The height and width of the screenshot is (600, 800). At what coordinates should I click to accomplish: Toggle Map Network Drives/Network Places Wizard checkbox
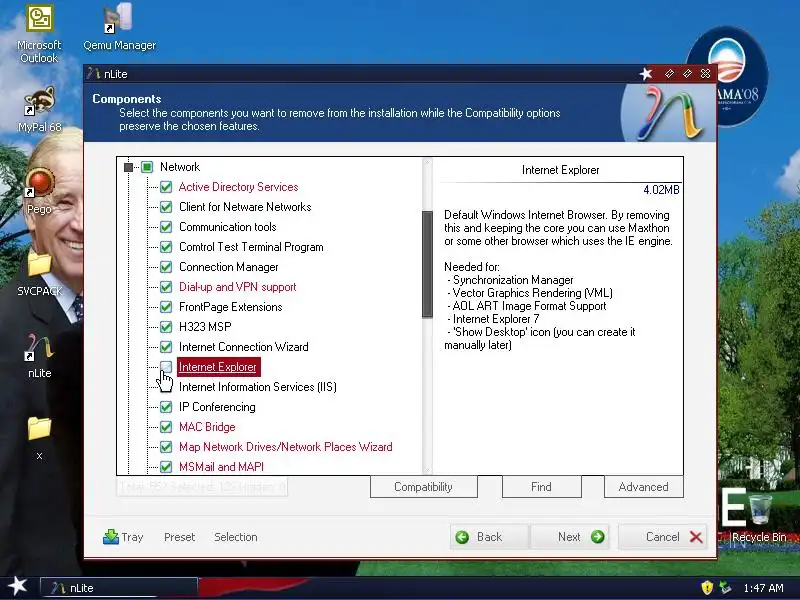tap(166, 447)
